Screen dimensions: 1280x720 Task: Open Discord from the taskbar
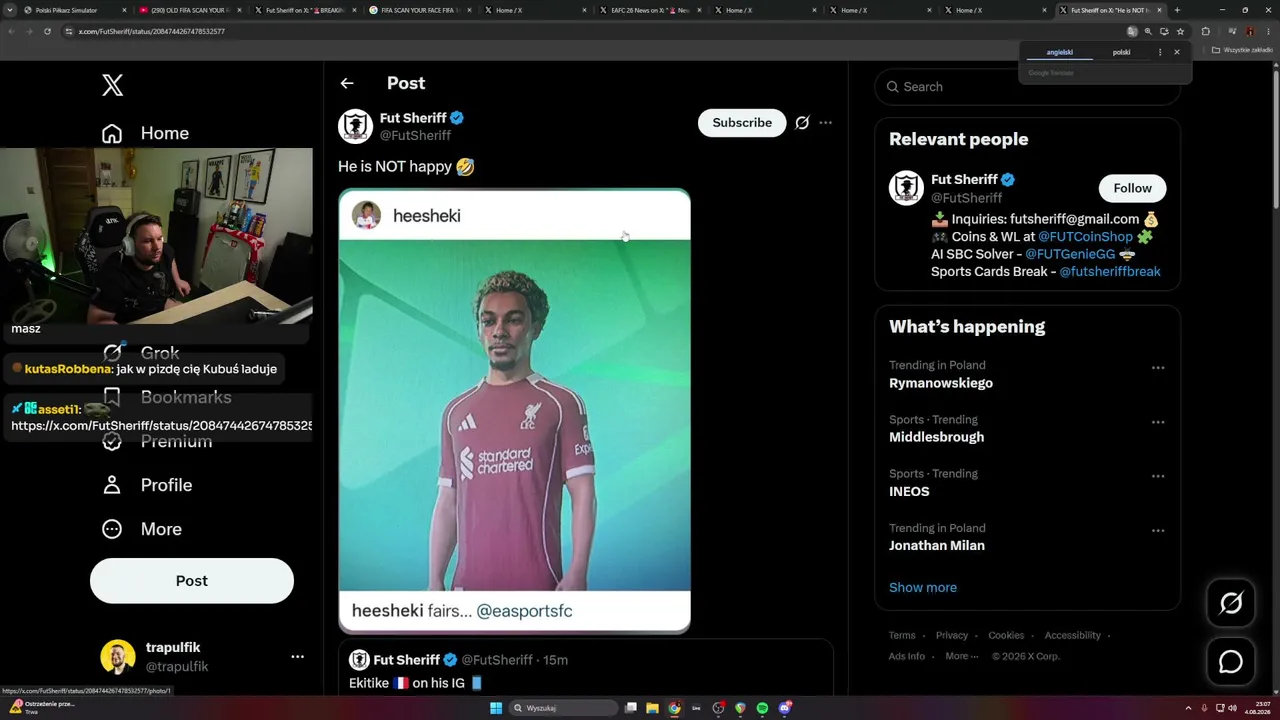pyautogui.click(x=785, y=708)
